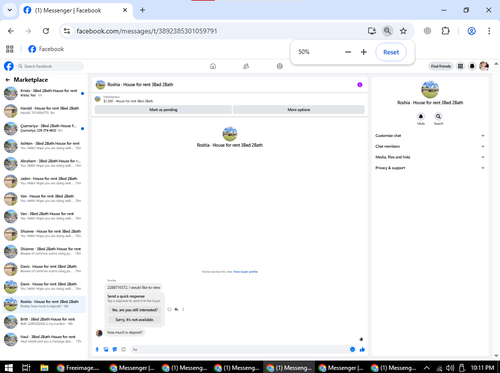This screenshot has width=500, height=373.
Task: Open the Facebook bookmark in bookmarks bar
Action: [x=46, y=49]
